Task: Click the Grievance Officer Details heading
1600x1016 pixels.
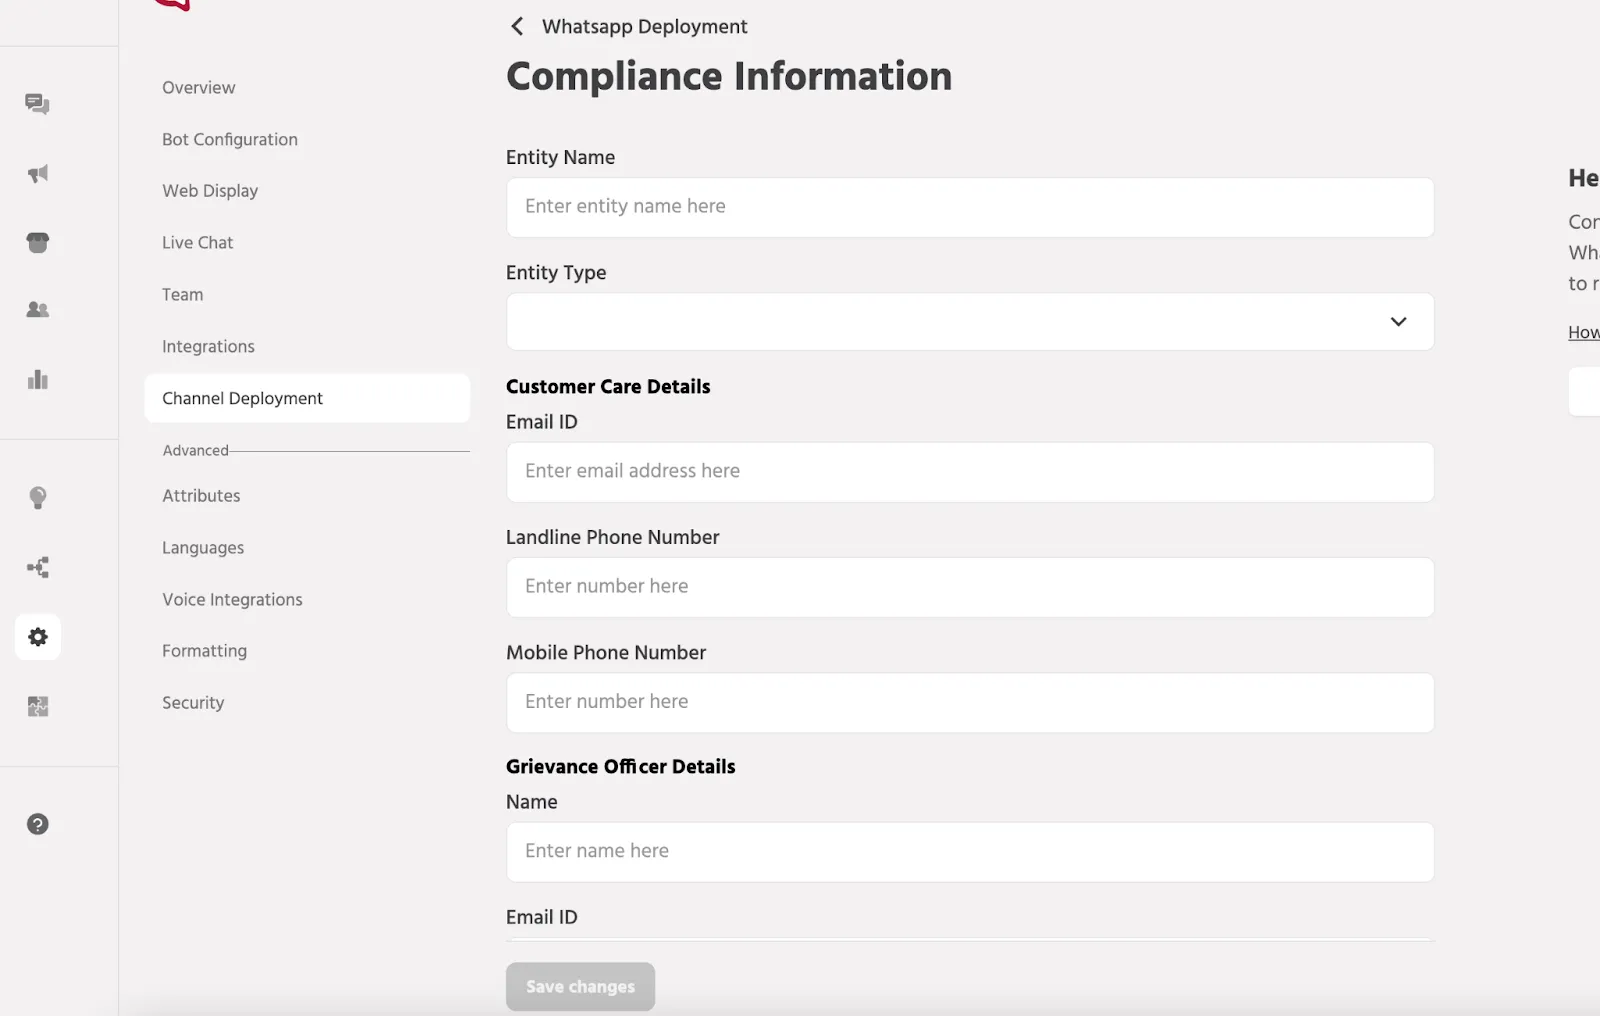Action: click(620, 767)
